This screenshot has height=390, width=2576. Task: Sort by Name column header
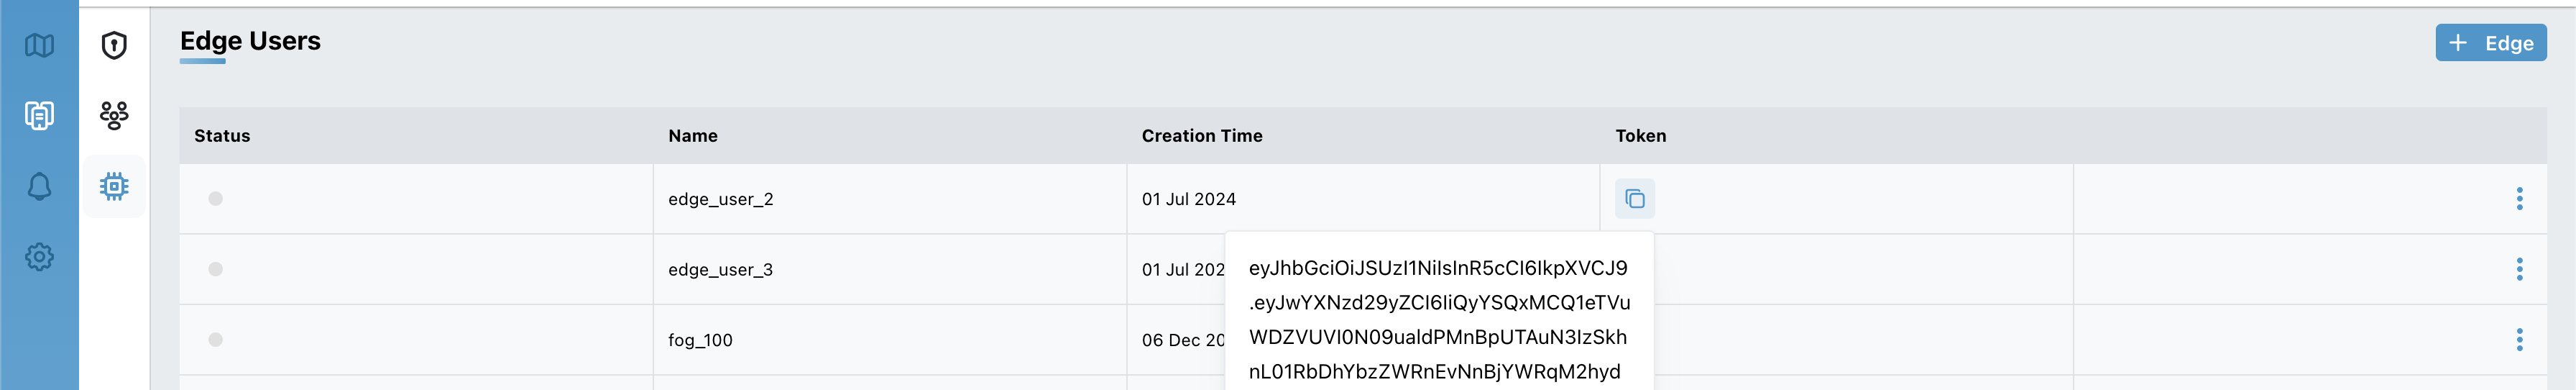pos(693,136)
